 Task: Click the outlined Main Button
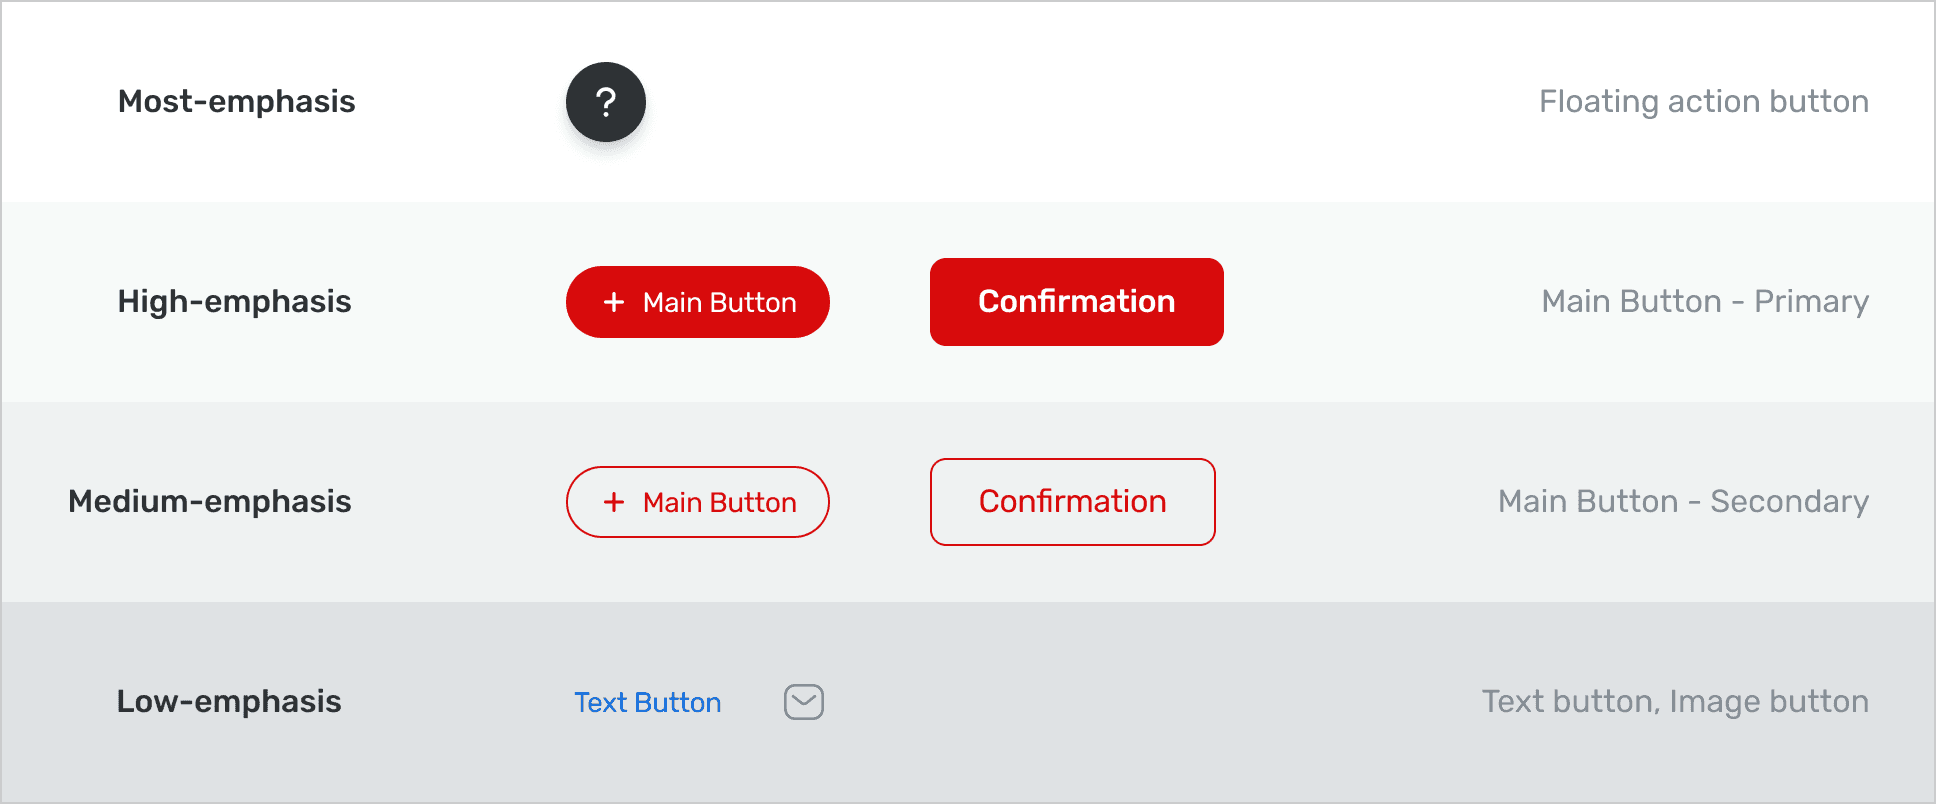pos(698,502)
